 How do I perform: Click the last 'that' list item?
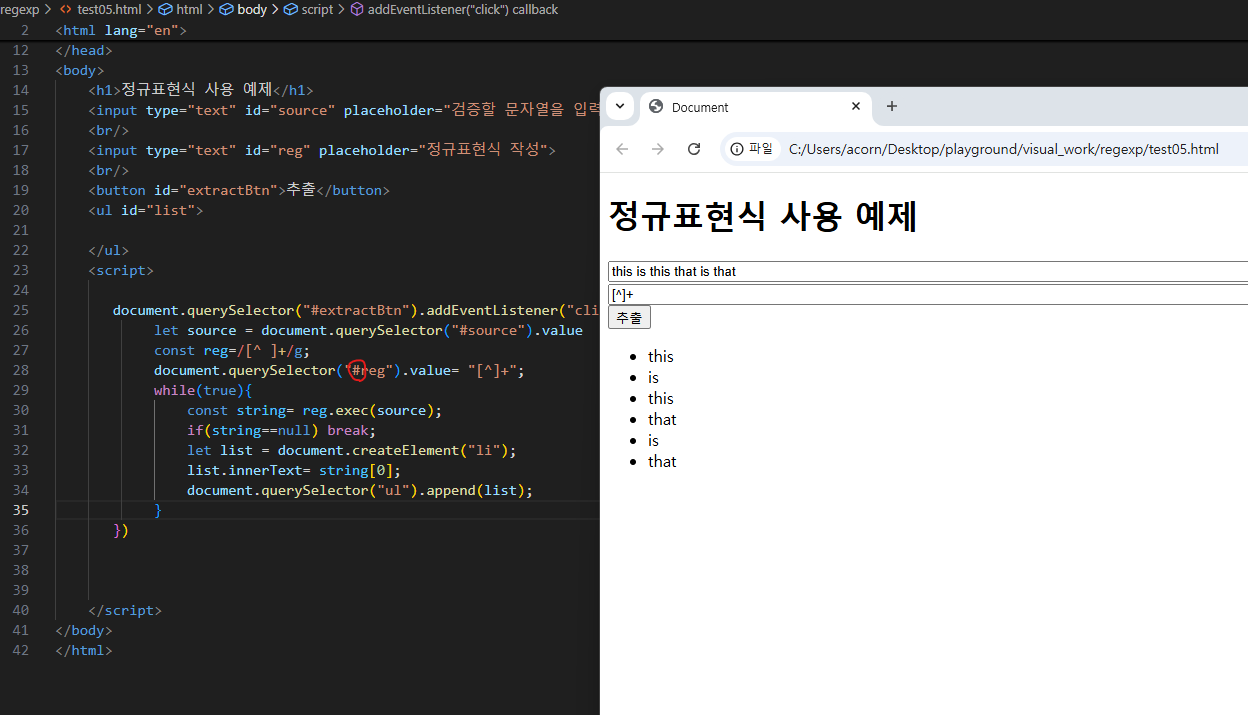[x=662, y=461]
